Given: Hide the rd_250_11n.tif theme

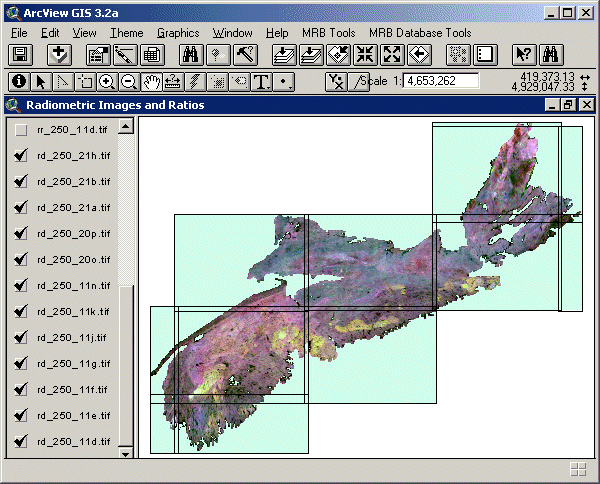Looking at the screenshot, I should [21, 286].
